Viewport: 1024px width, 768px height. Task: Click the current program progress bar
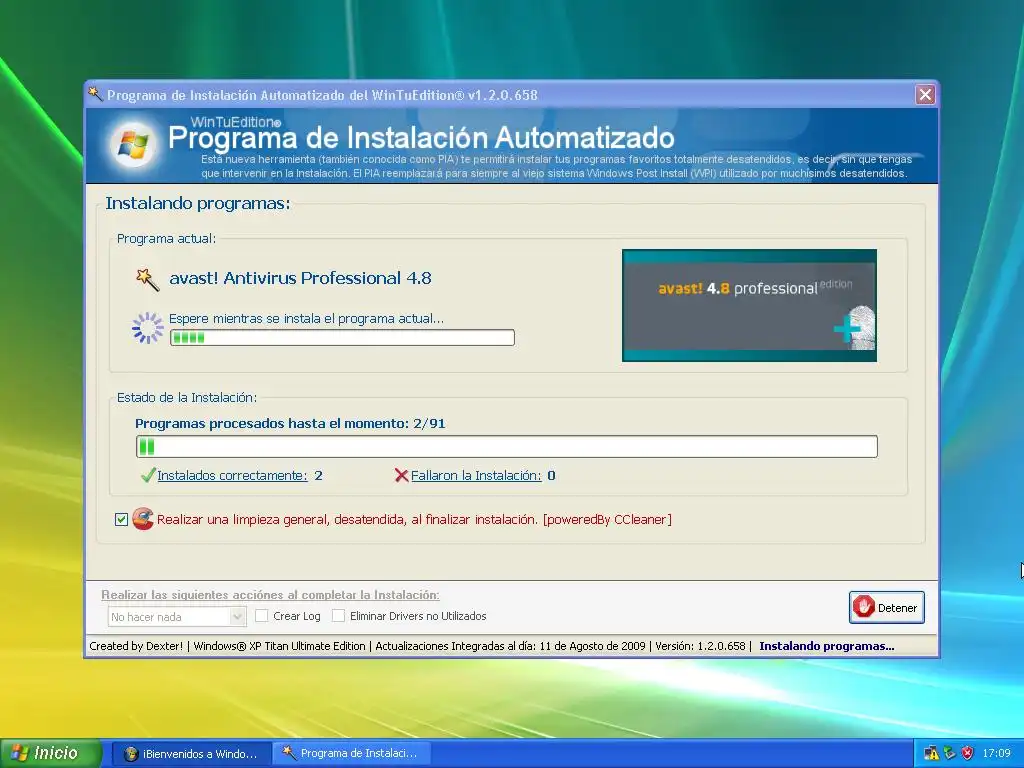[342, 338]
